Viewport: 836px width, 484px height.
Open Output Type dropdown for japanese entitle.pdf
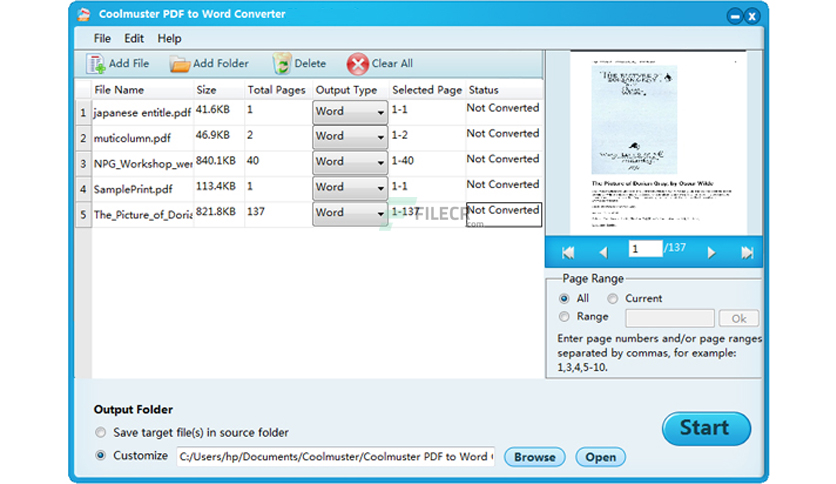(350, 112)
